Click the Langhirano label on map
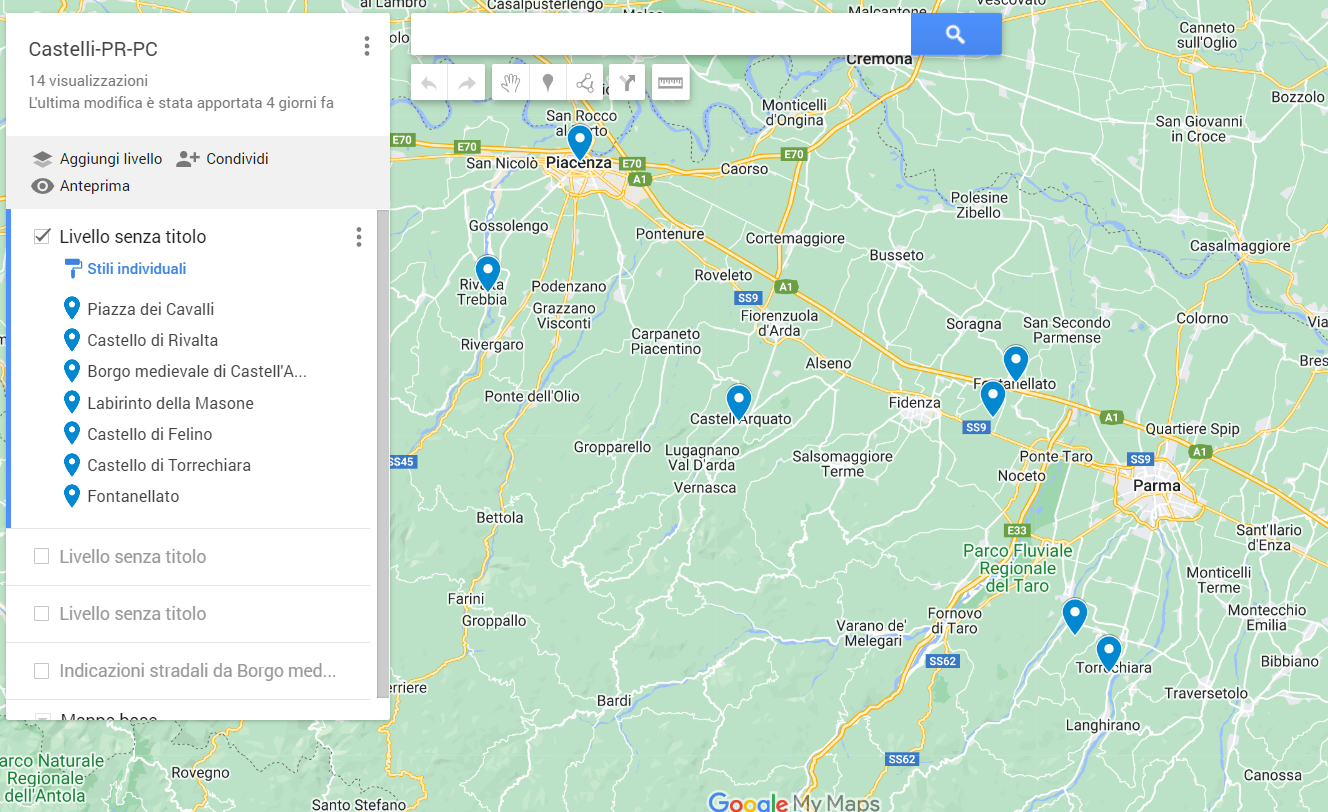Image resolution: width=1328 pixels, height=812 pixels. tap(1102, 724)
